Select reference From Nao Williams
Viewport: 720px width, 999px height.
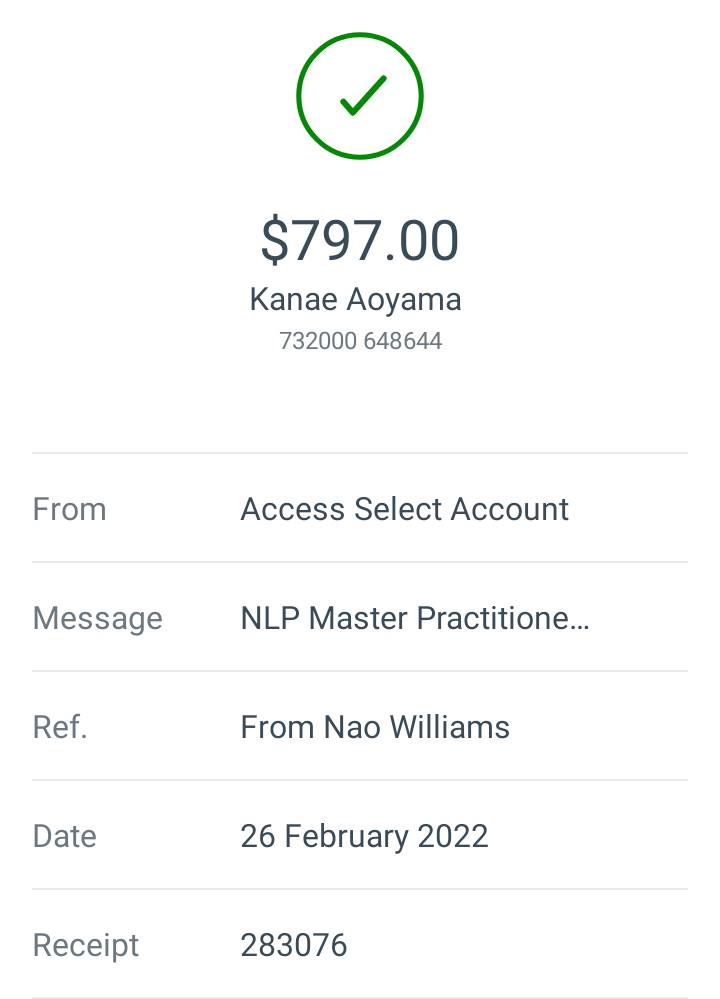pyautogui.click(x=375, y=727)
